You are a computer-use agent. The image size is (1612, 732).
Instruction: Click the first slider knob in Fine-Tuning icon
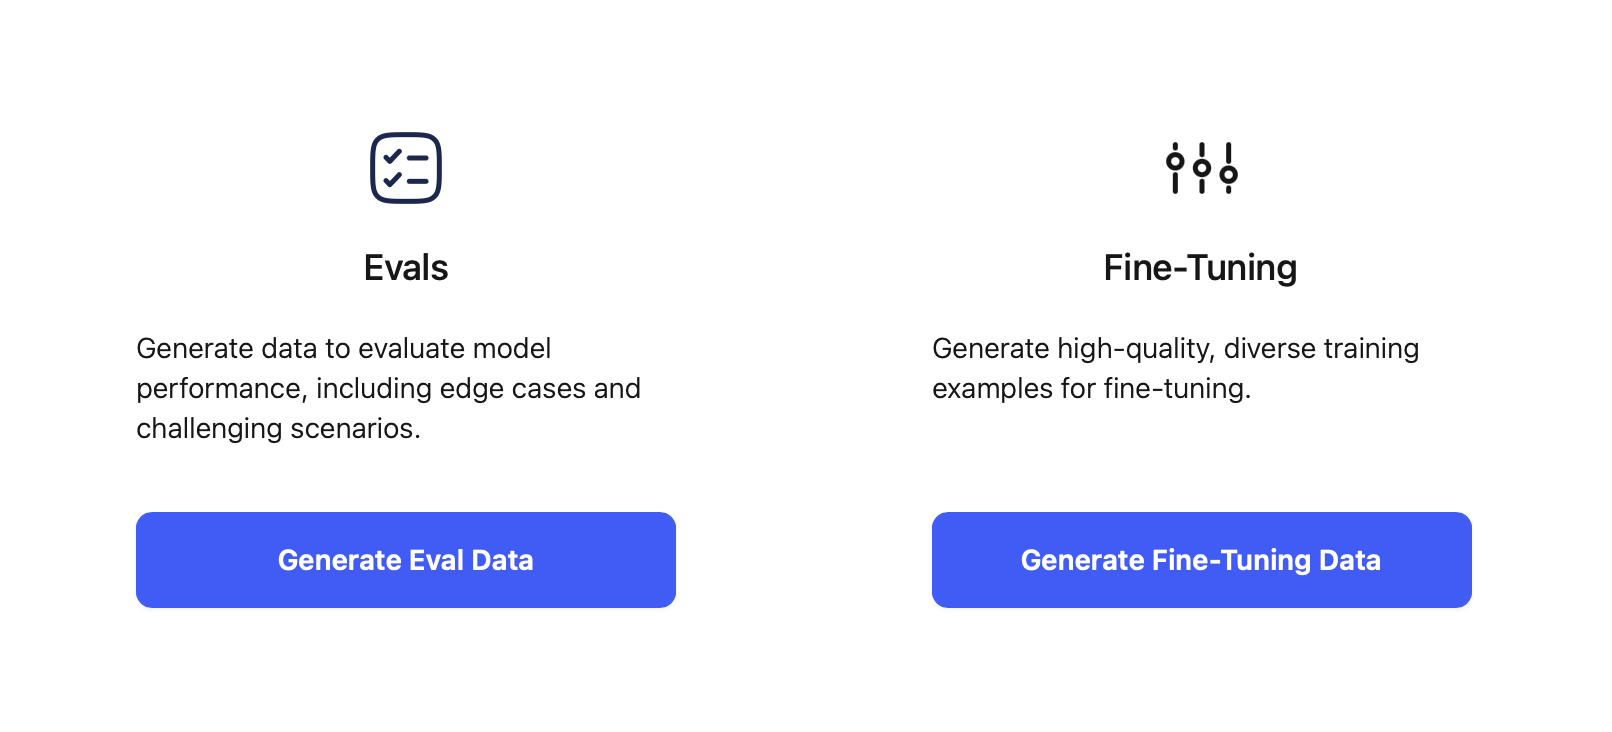1175,161
